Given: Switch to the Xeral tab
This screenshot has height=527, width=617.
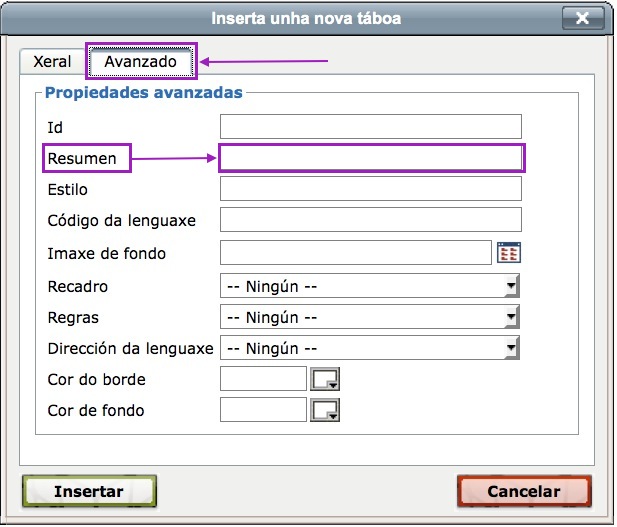Looking at the screenshot, I should click(52, 62).
